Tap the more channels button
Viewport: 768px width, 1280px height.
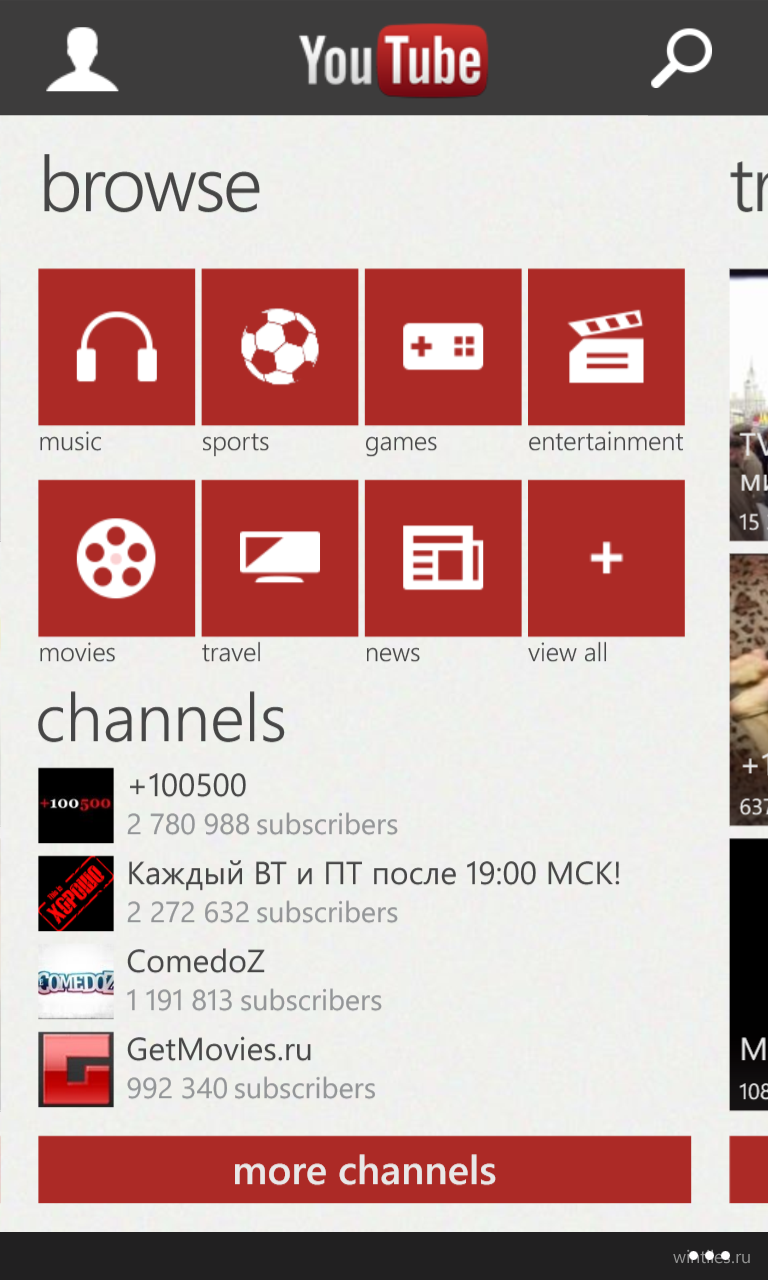(x=364, y=1169)
